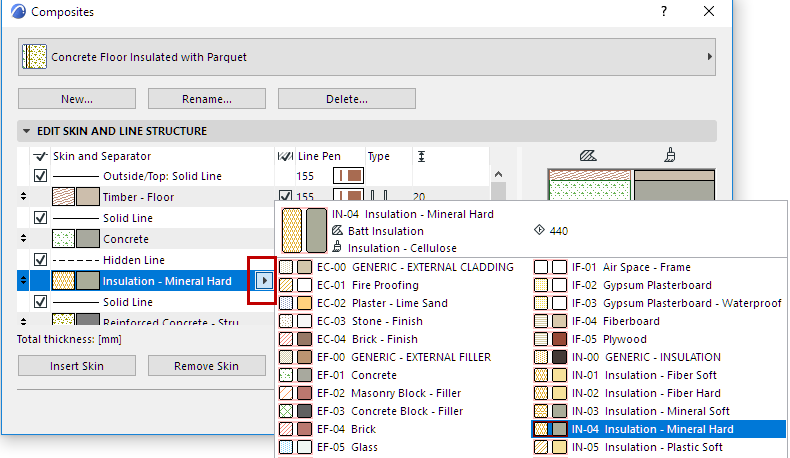
Task: Click the Batt Insulation cut fill icon in popup header
Action: pos(337,231)
